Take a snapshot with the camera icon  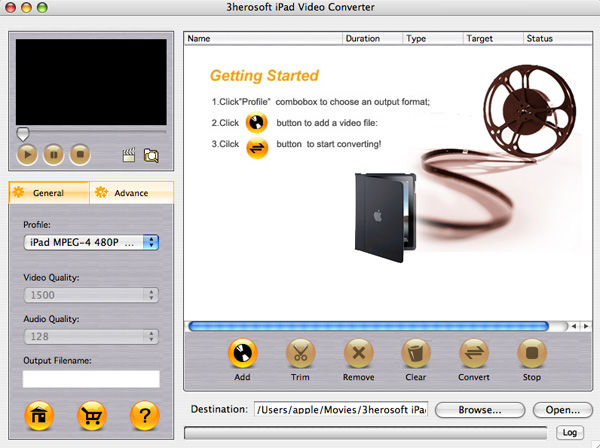151,155
